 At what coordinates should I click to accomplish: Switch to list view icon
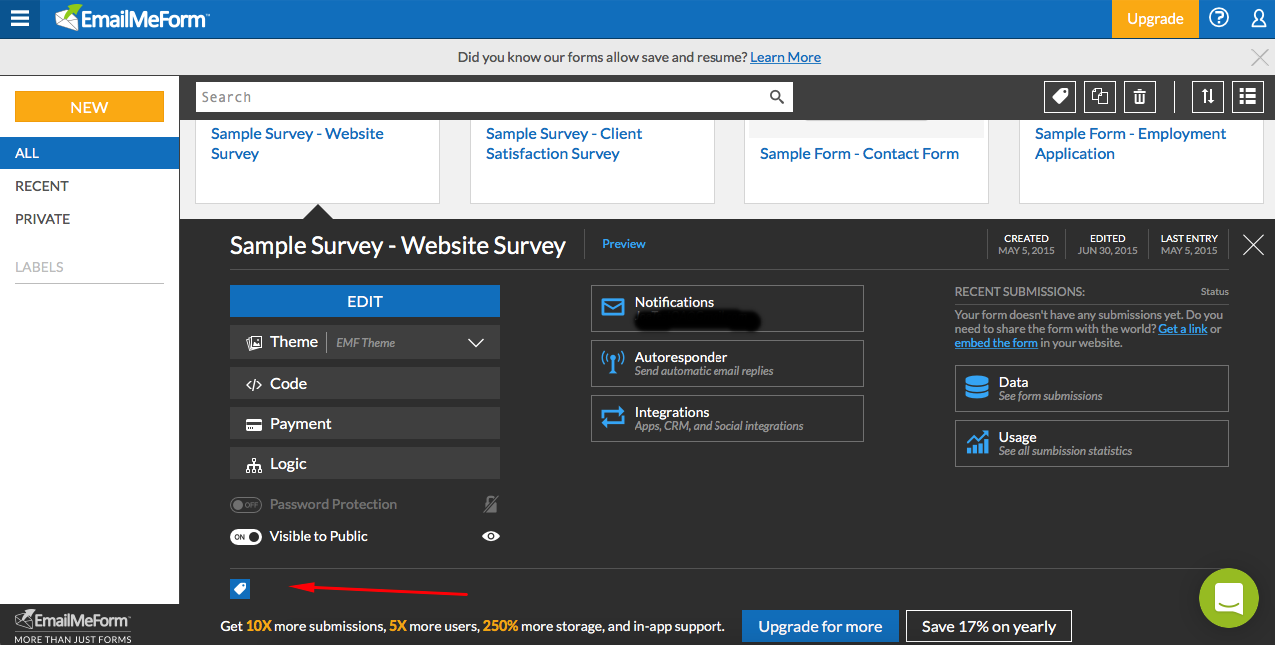pos(1247,96)
